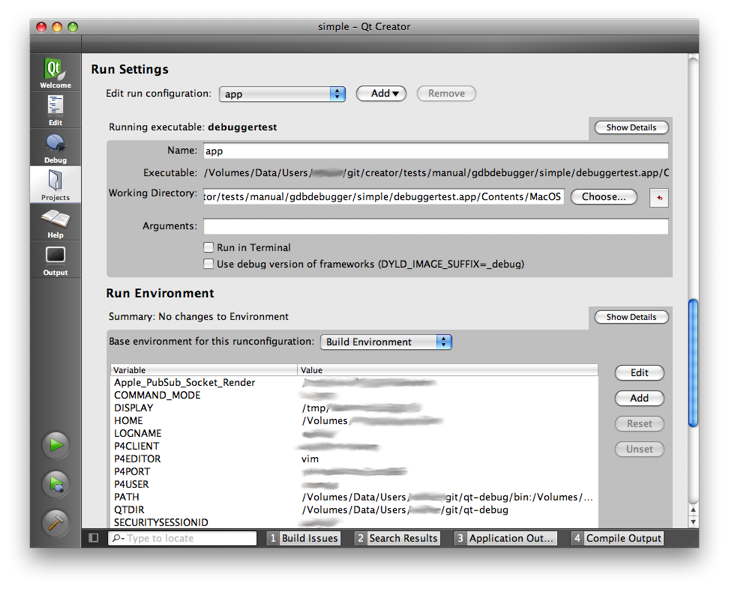The image size is (729, 589).
Task: Select the P4USER variable row
Action: [354, 484]
